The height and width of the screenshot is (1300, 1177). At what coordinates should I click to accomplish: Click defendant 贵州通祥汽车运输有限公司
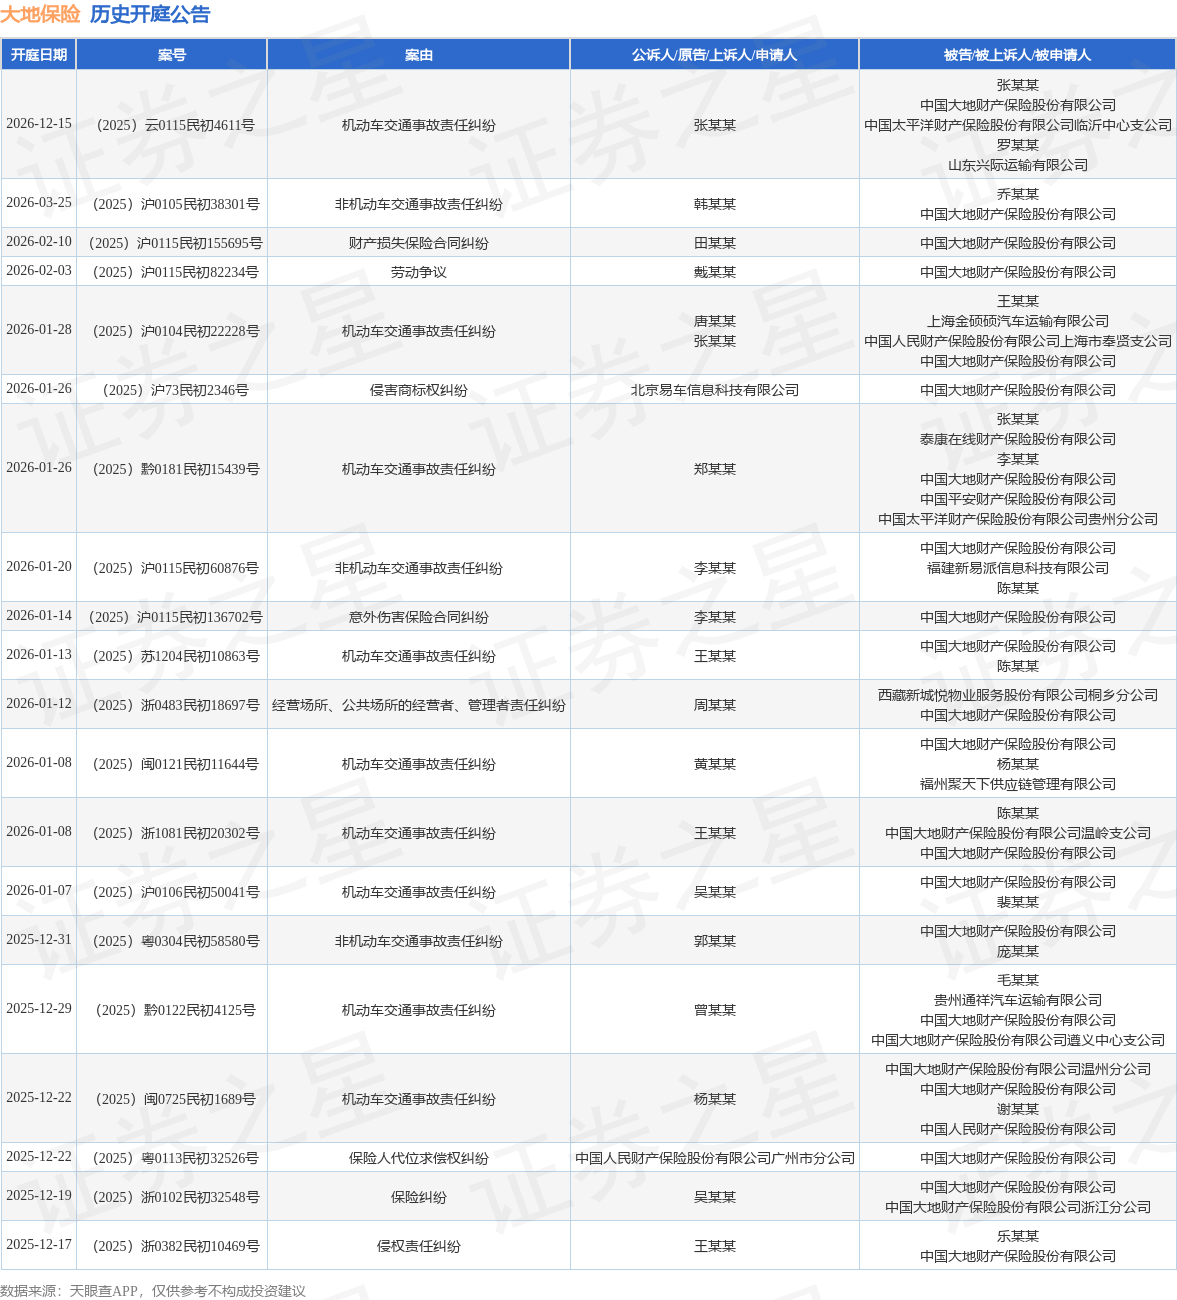[1018, 1000]
